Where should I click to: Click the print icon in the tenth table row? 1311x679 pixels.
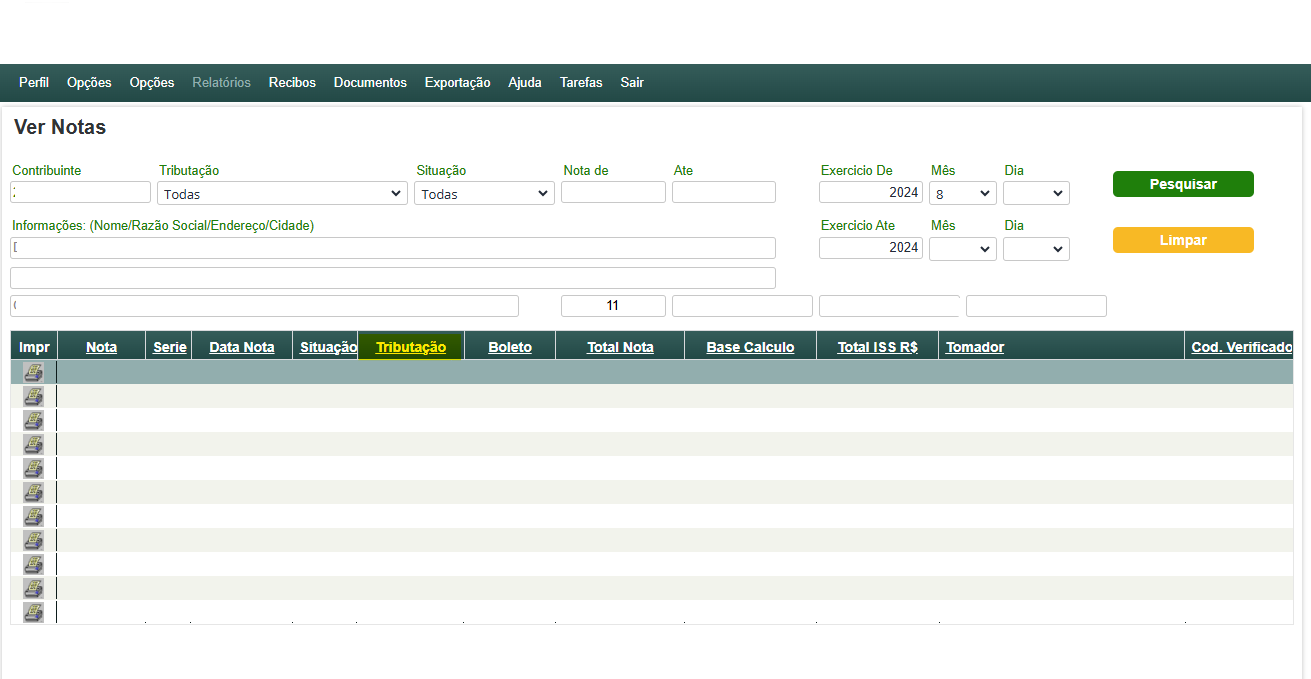click(34, 588)
